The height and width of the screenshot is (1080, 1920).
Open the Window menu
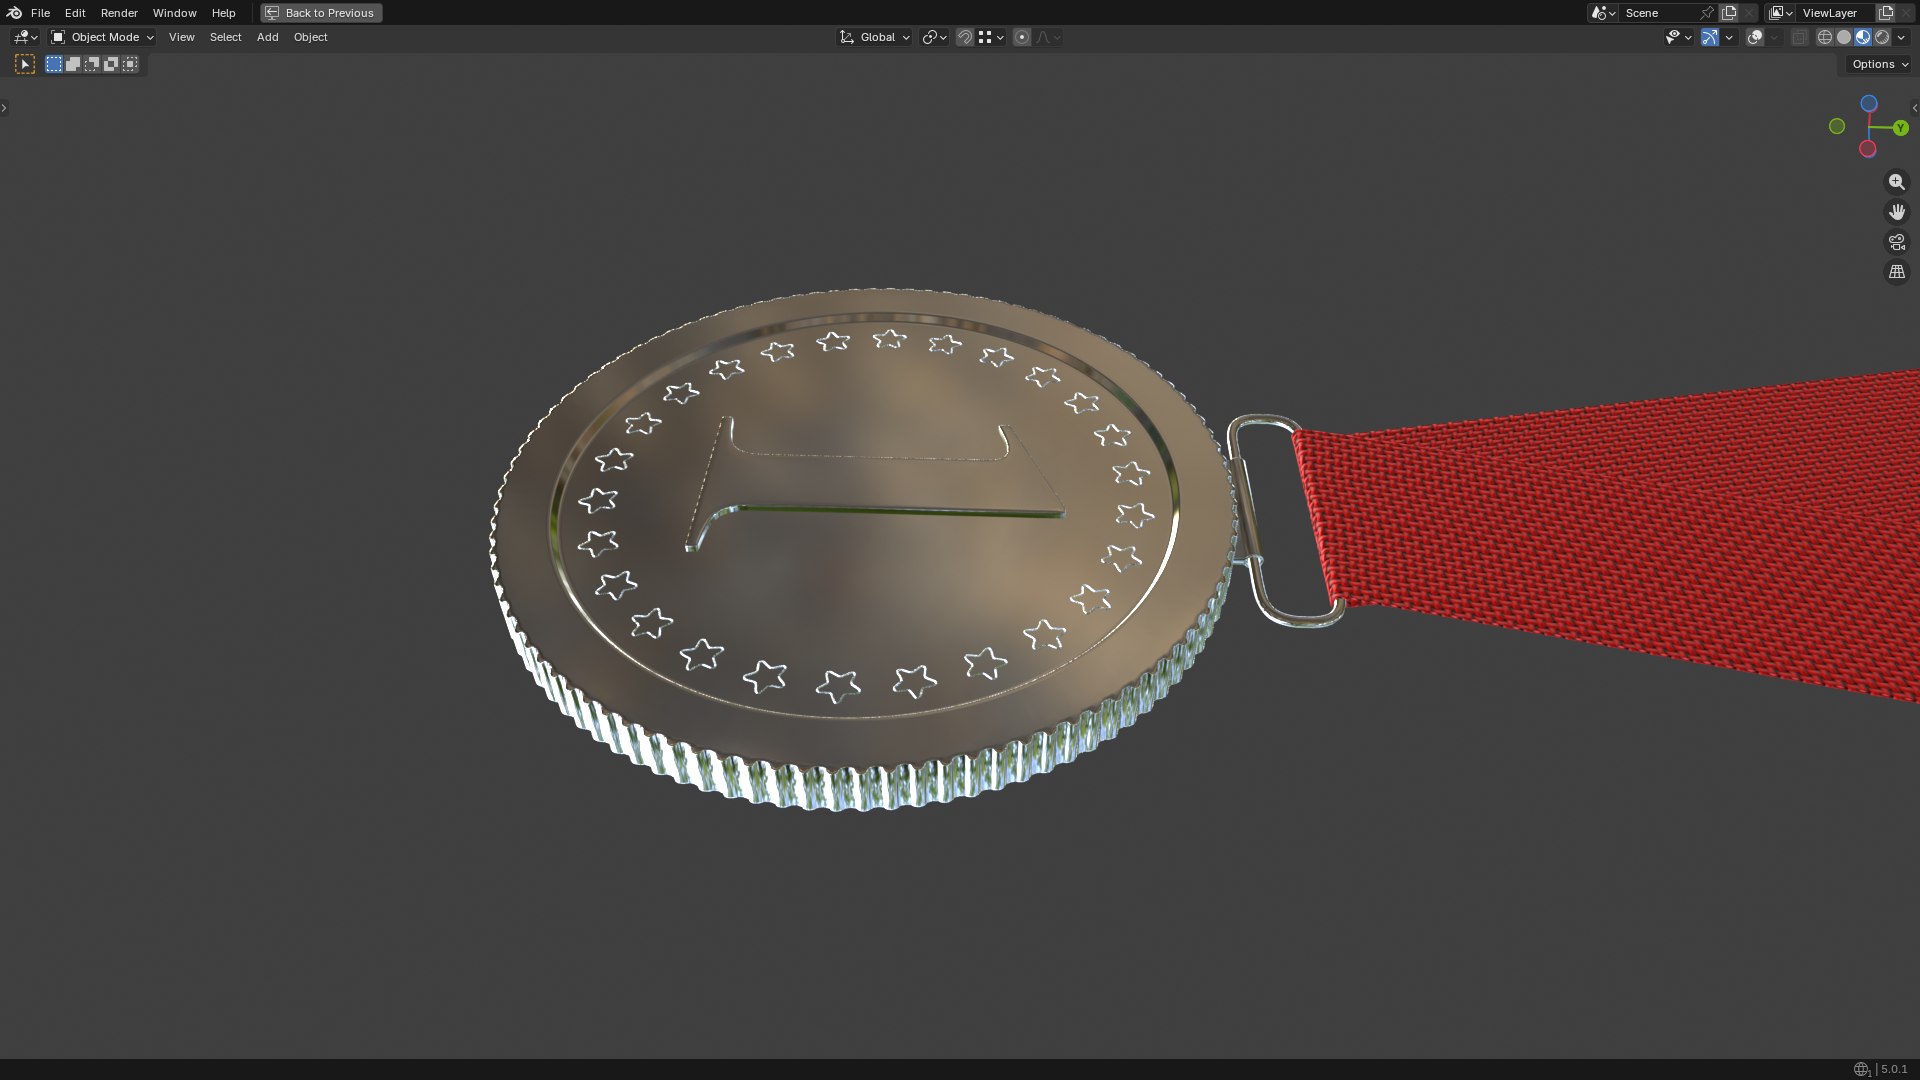(174, 13)
